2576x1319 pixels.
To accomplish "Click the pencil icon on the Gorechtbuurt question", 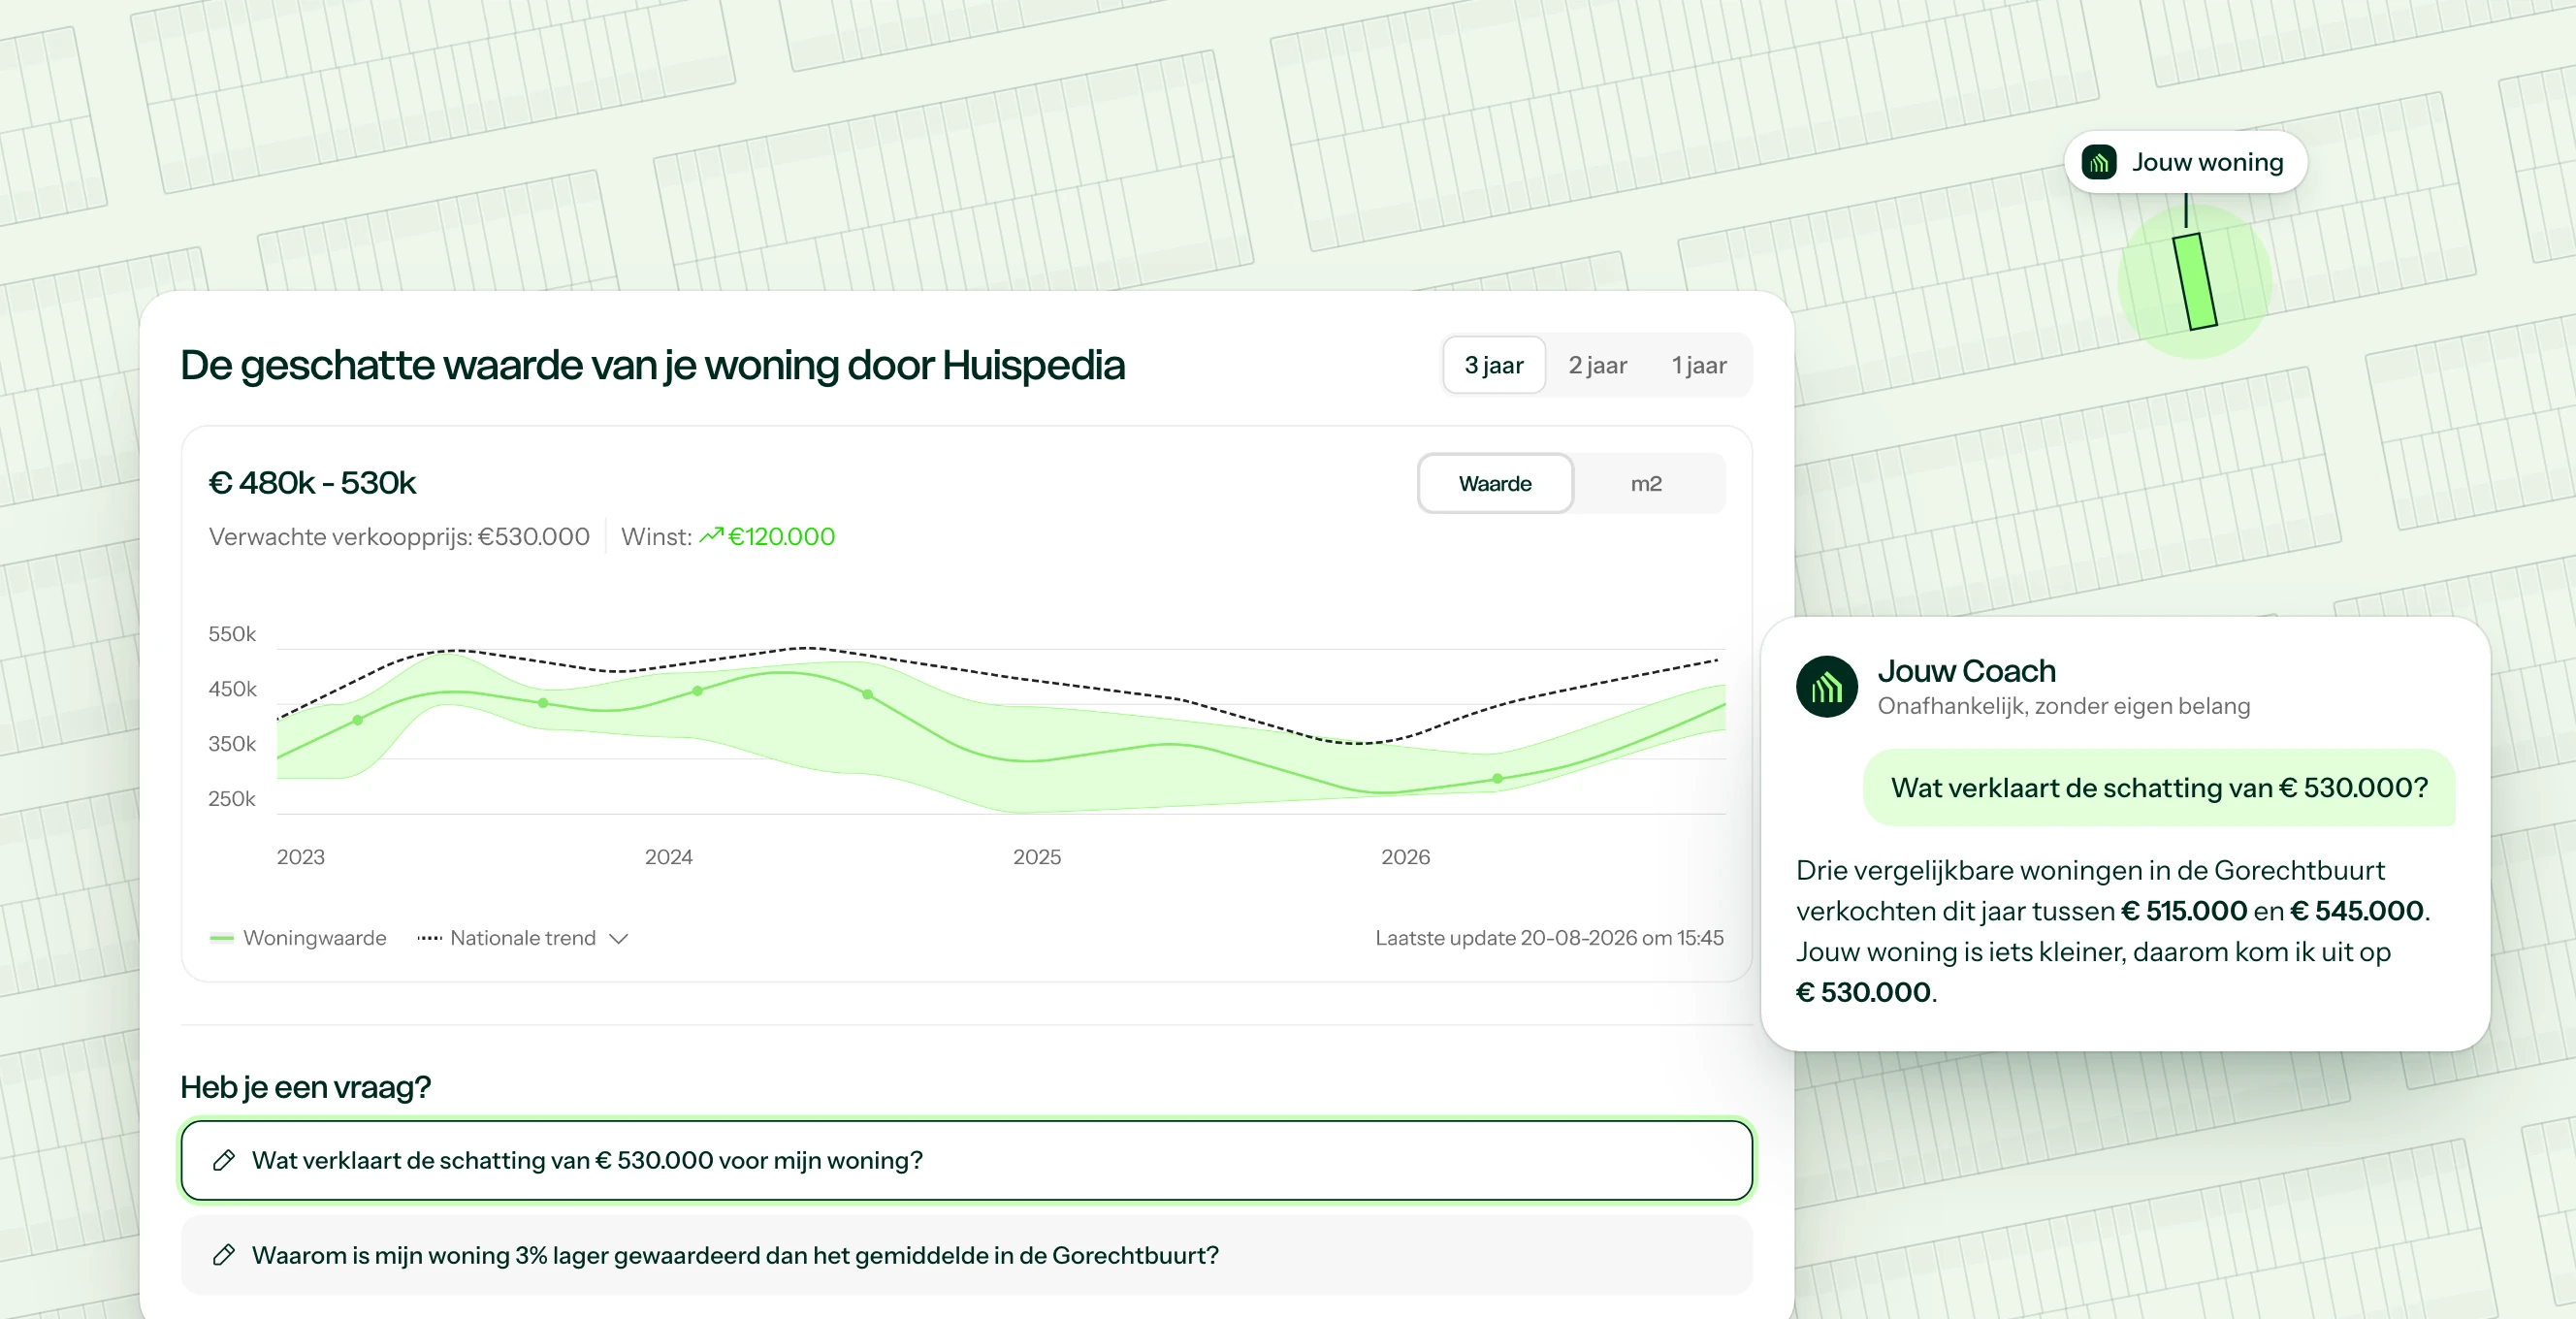I will click(224, 1255).
